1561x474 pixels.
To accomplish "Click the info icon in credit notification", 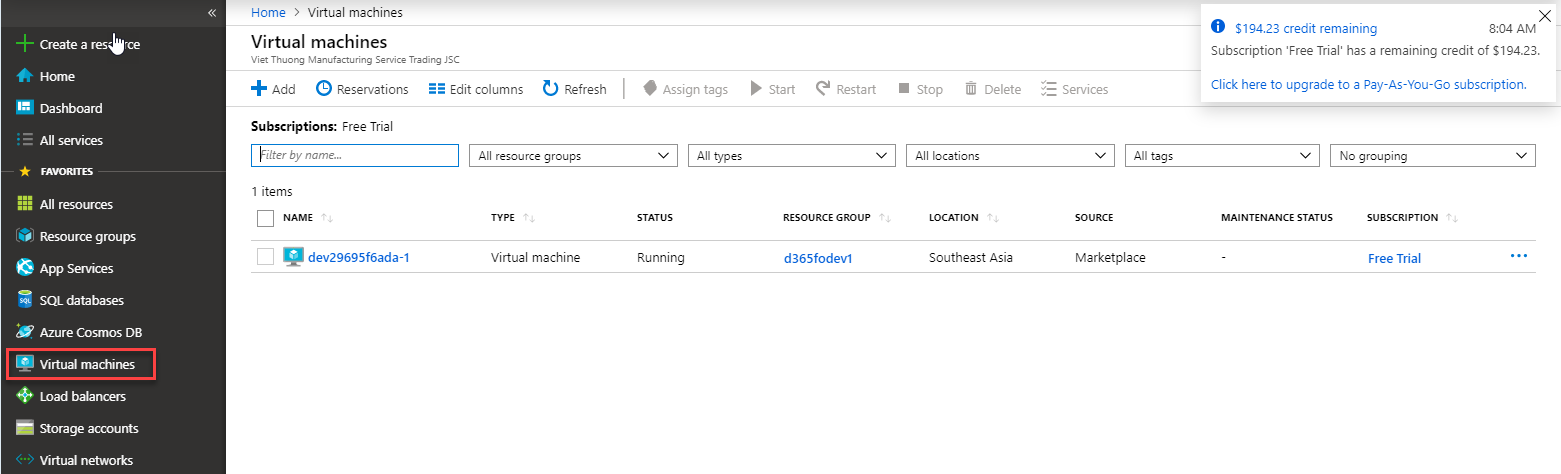I will (1218, 27).
